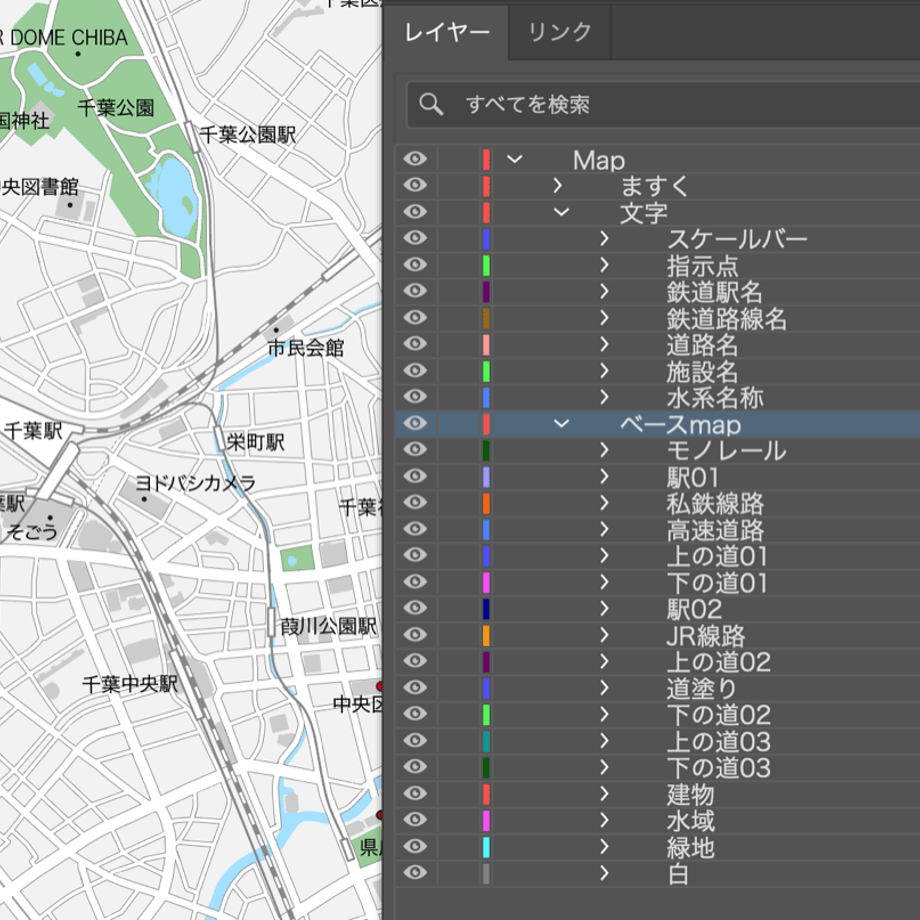Viewport: 920px width, 920px height.
Task: Hide the 駅01 layer
Action: point(415,475)
